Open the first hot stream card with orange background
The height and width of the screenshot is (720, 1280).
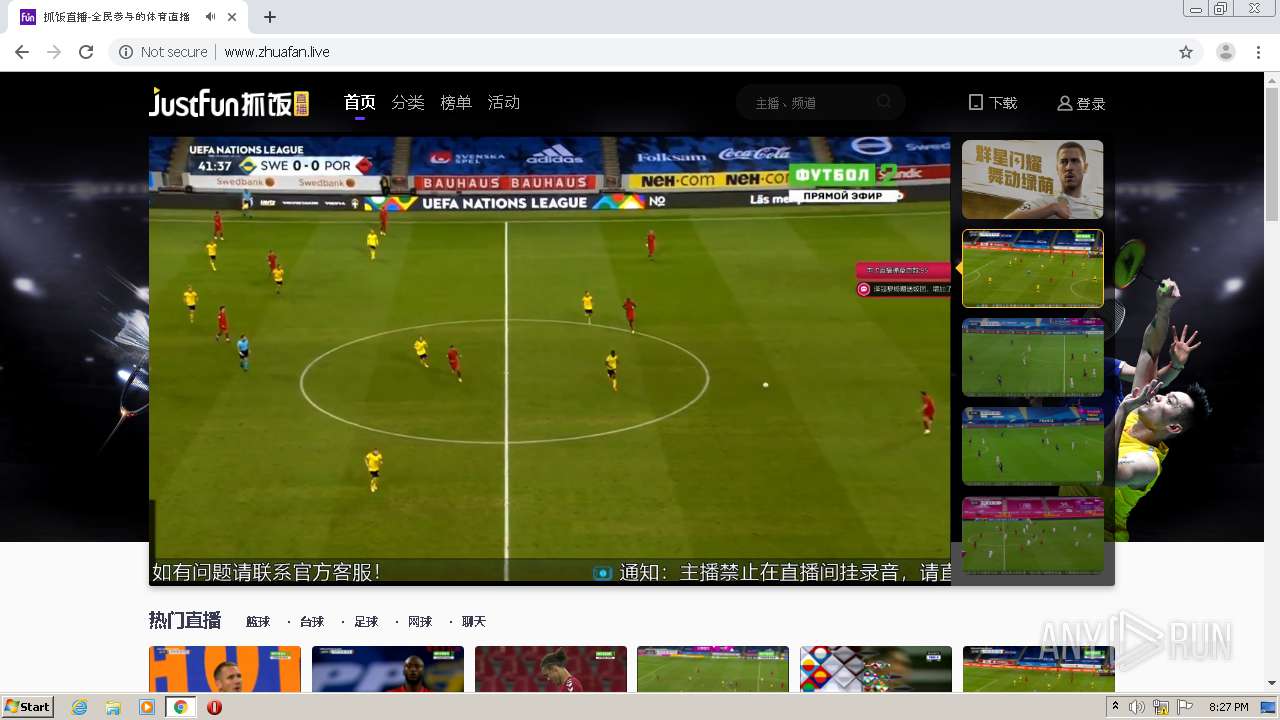point(225,669)
